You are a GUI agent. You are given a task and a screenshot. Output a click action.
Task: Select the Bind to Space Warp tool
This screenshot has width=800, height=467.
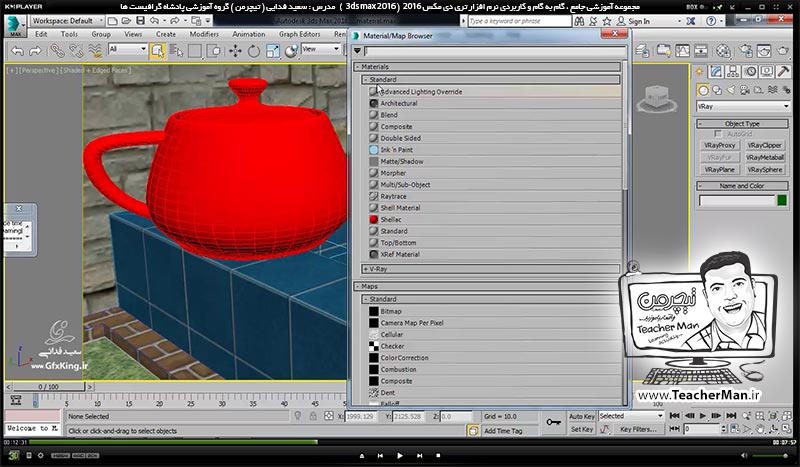pyautogui.click(x=95, y=51)
